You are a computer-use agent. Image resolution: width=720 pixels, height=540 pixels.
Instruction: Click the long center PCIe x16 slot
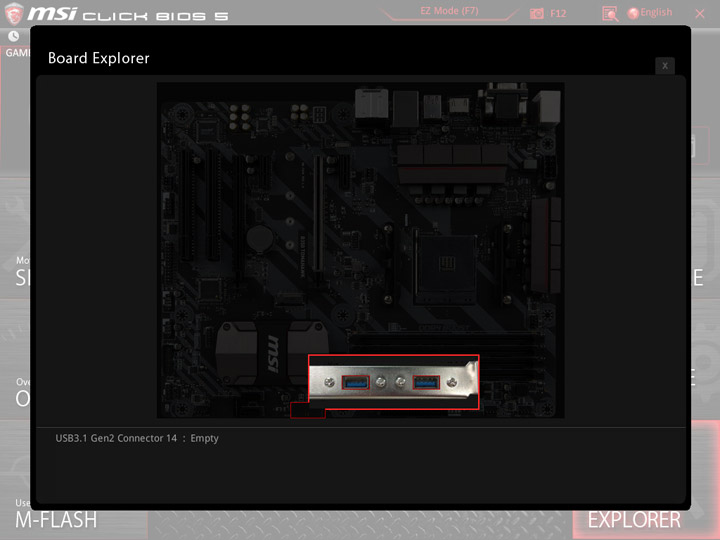coord(317,216)
